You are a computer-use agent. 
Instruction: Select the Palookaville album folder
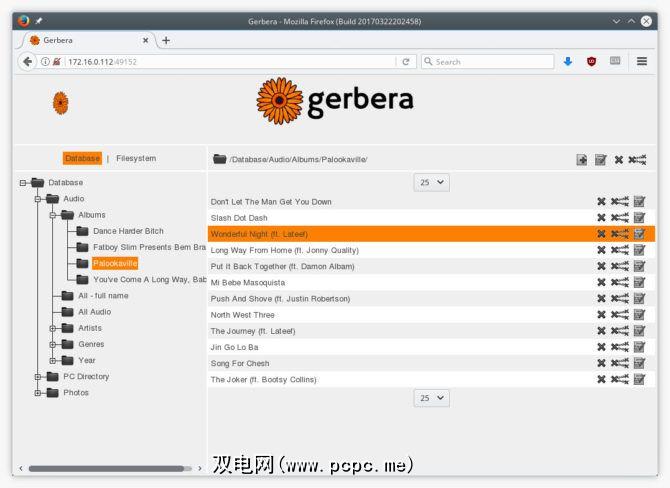(115, 263)
